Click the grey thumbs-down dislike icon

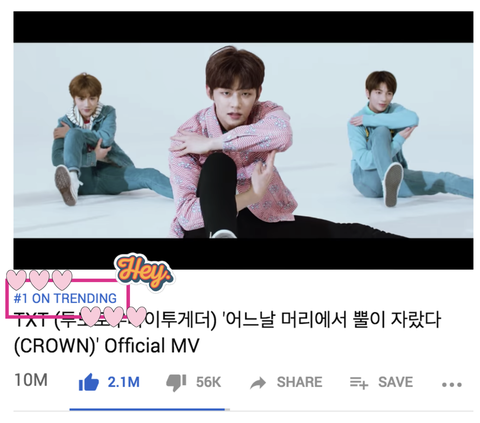click(x=176, y=383)
